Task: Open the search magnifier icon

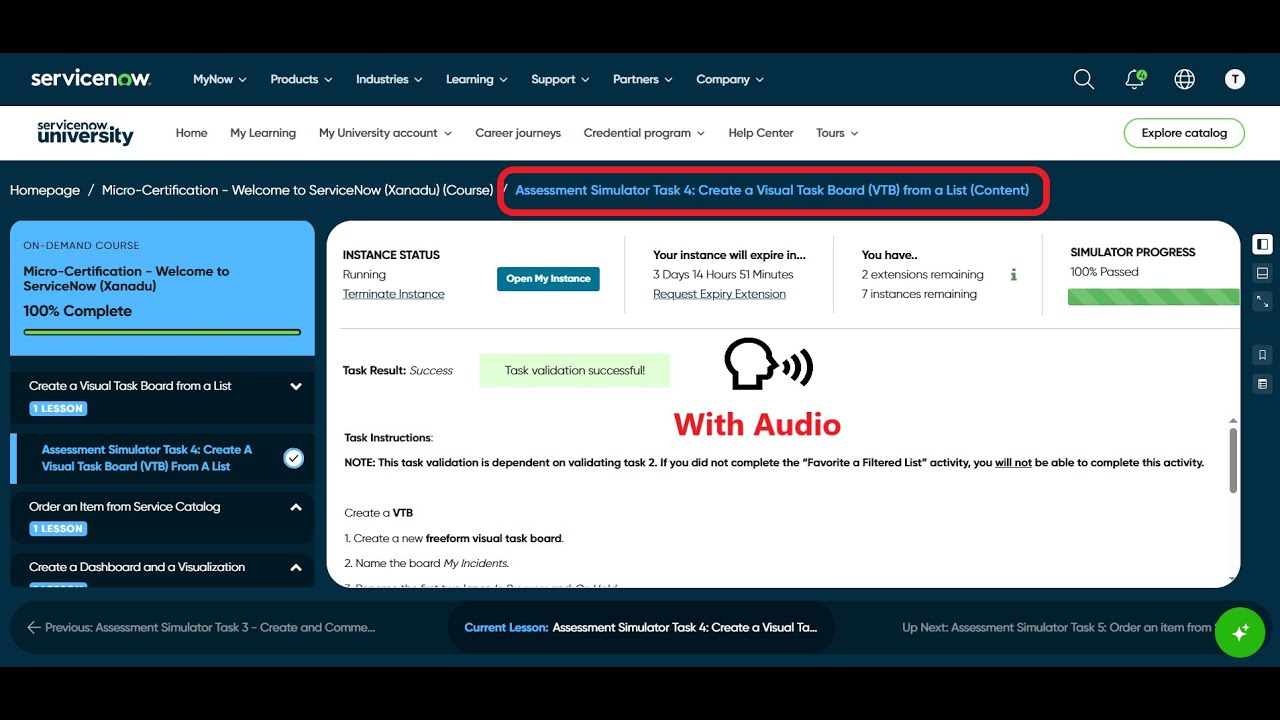Action: click(x=1084, y=79)
